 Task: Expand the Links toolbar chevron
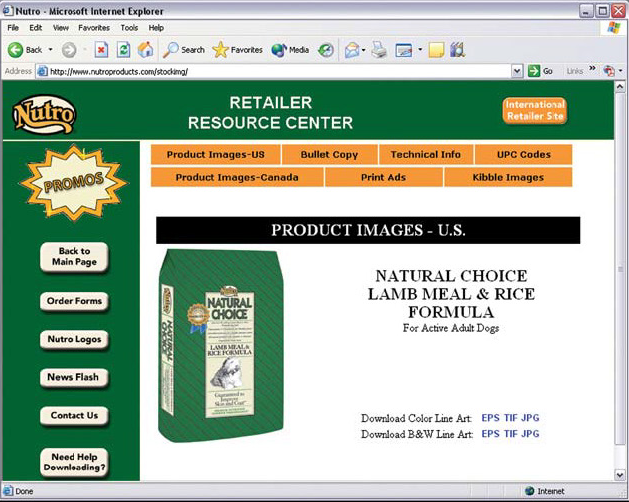coord(592,69)
